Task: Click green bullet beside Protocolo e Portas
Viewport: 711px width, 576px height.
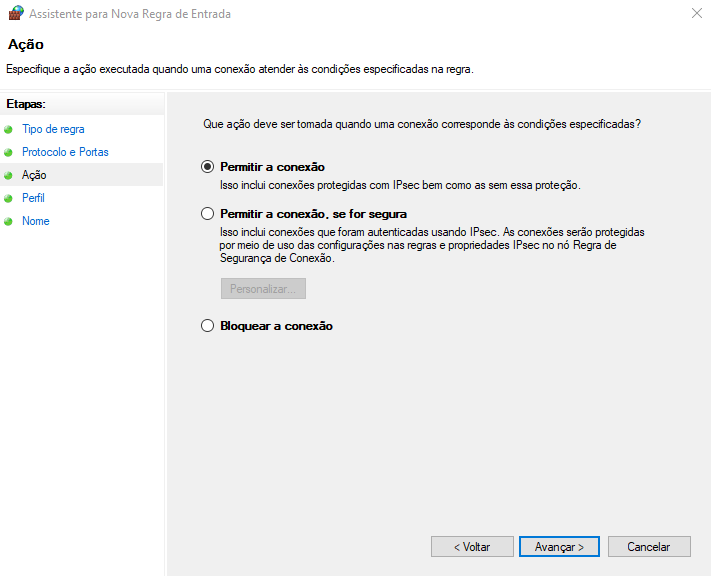Action: [9, 153]
